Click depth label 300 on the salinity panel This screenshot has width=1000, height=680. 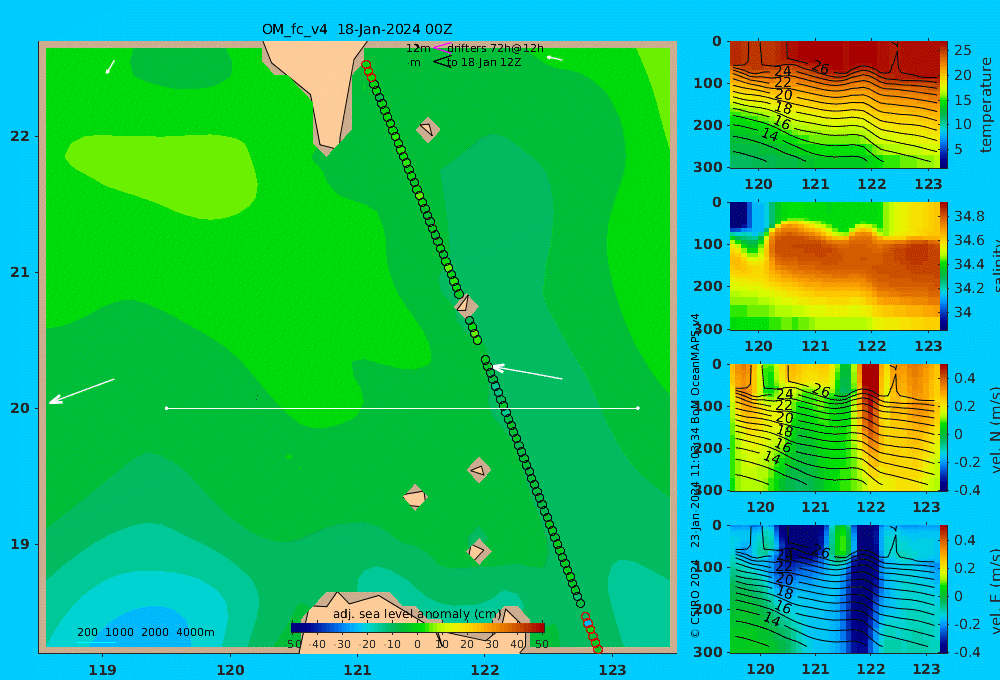pyautogui.click(x=708, y=329)
